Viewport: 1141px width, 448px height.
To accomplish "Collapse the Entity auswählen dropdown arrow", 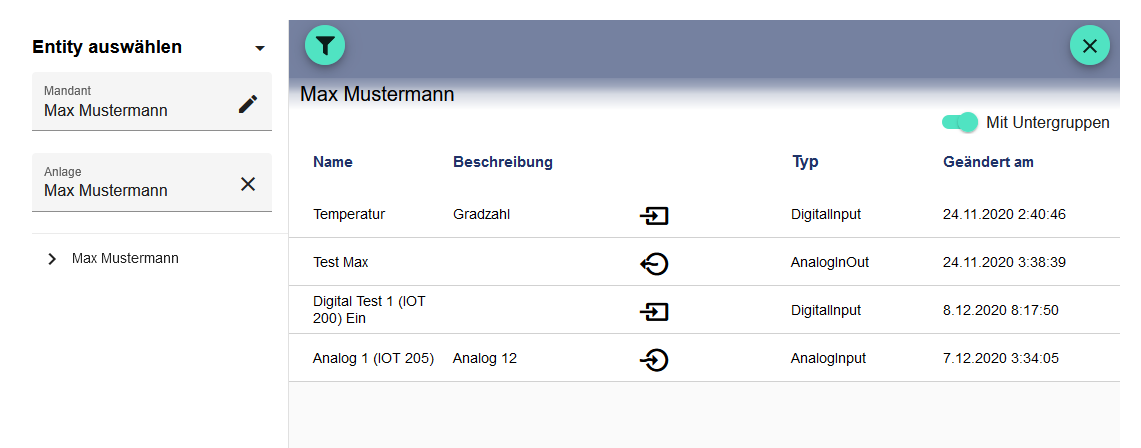I will (260, 48).
